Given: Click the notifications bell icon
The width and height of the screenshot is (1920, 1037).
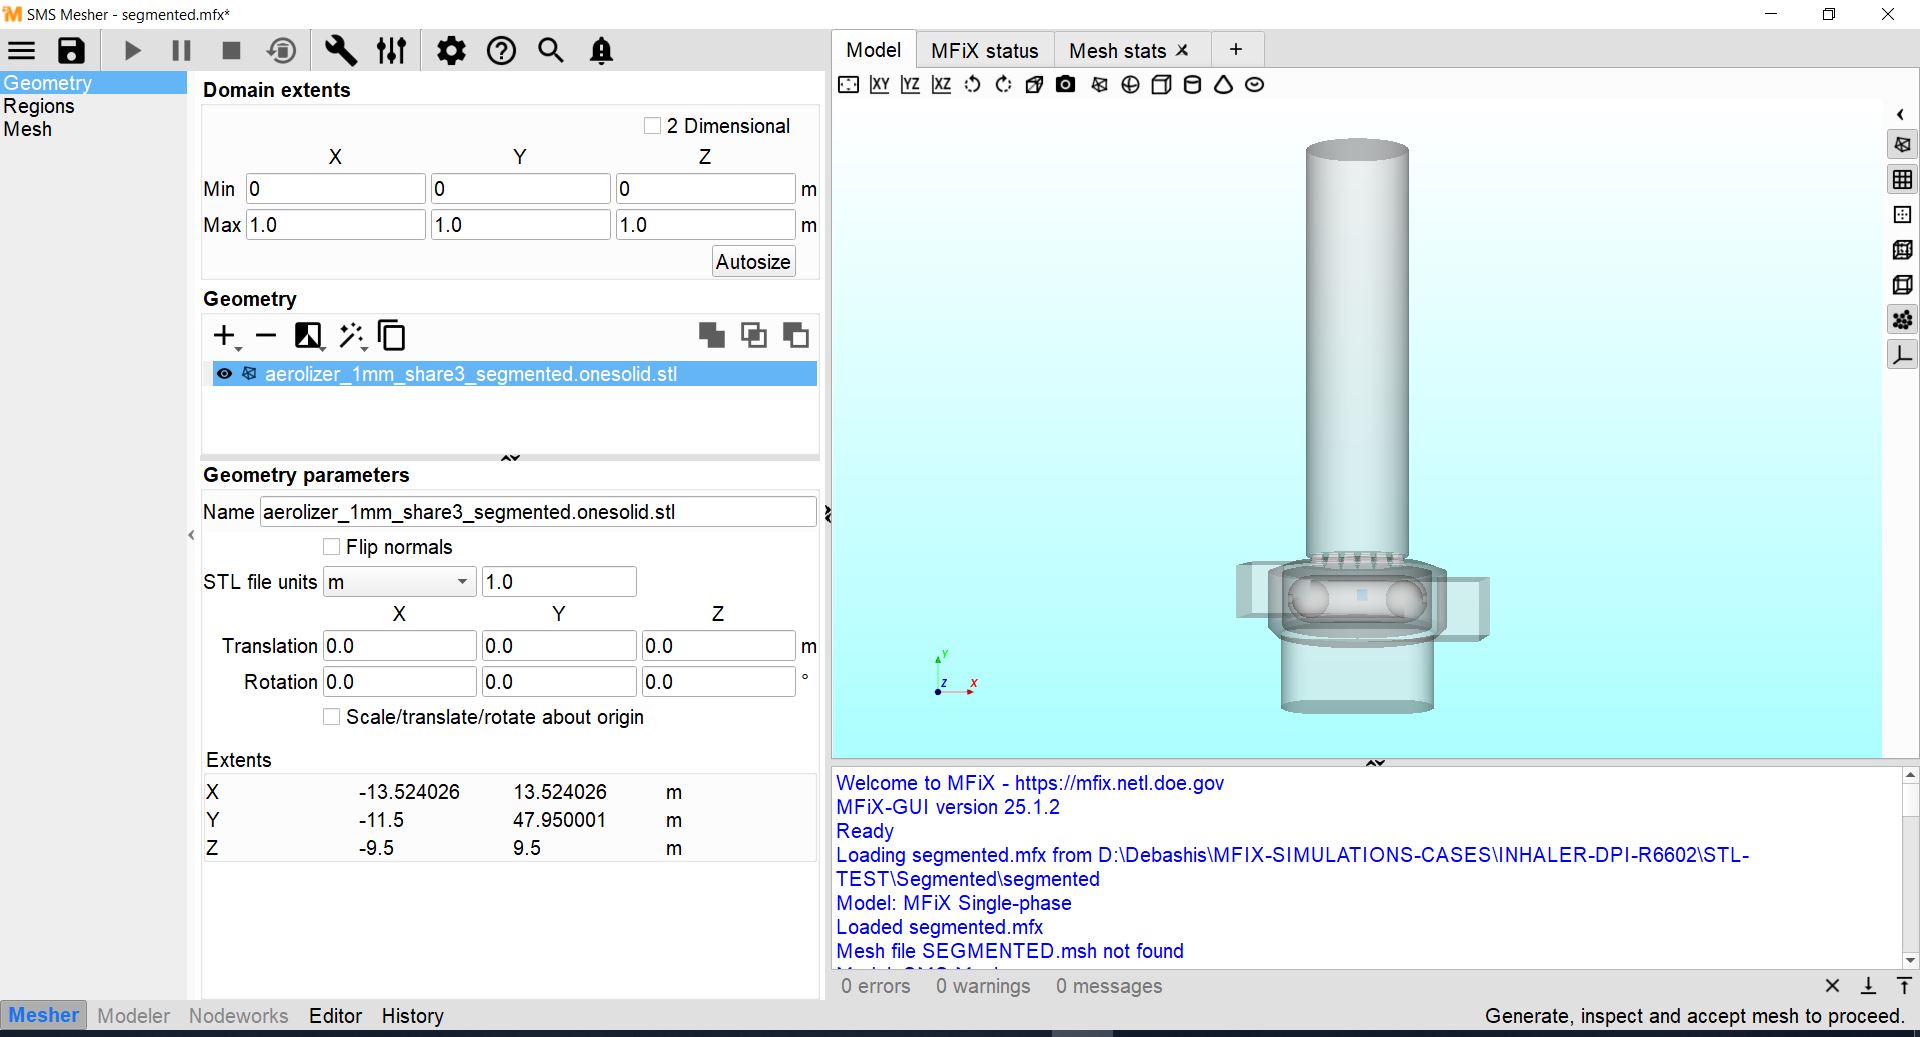Looking at the screenshot, I should 601,51.
